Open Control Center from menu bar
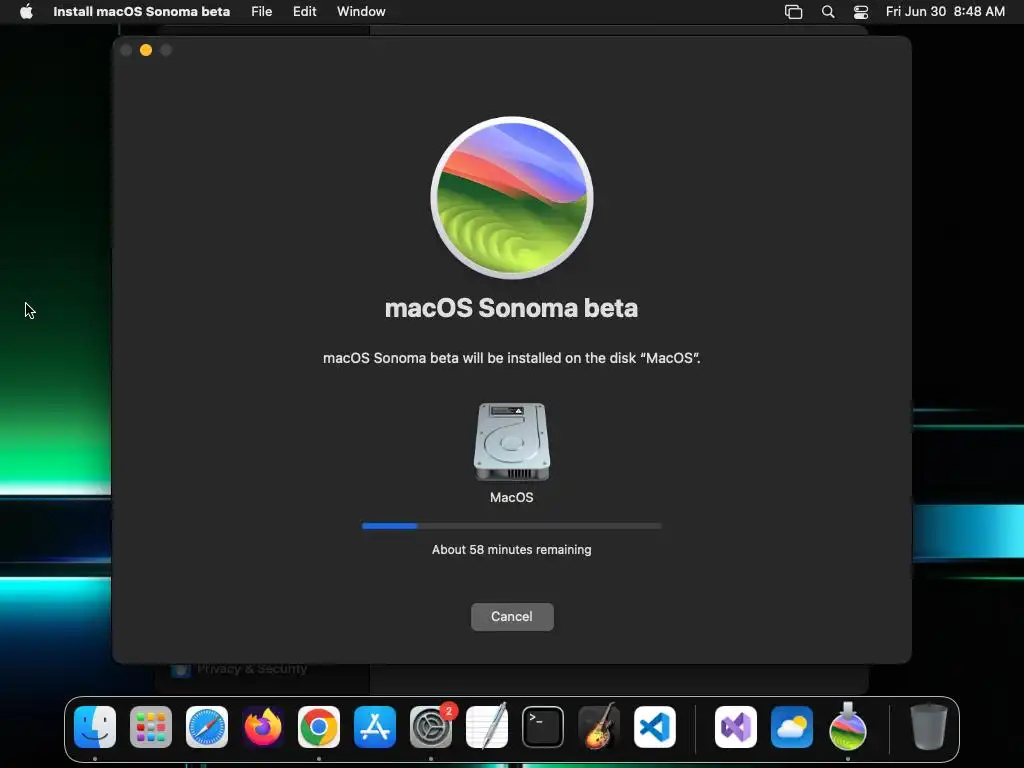The height and width of the screenshot is (768, 1024). coord(861,12)
